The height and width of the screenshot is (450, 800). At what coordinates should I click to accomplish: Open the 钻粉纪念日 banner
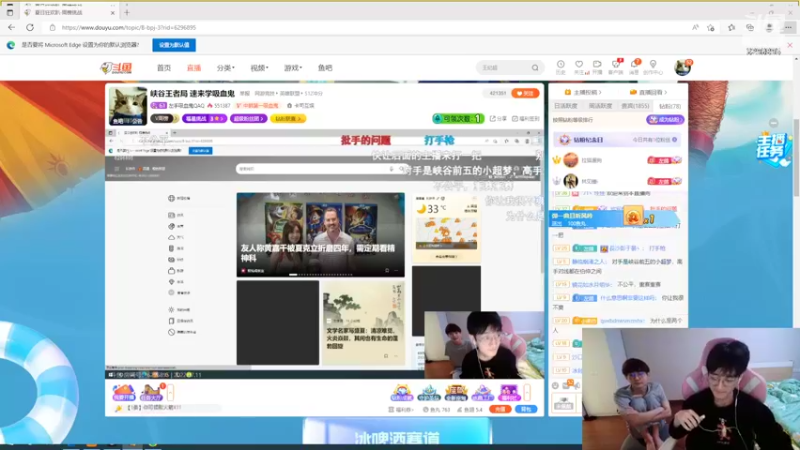pyautogui.click(x=617, y=140)
